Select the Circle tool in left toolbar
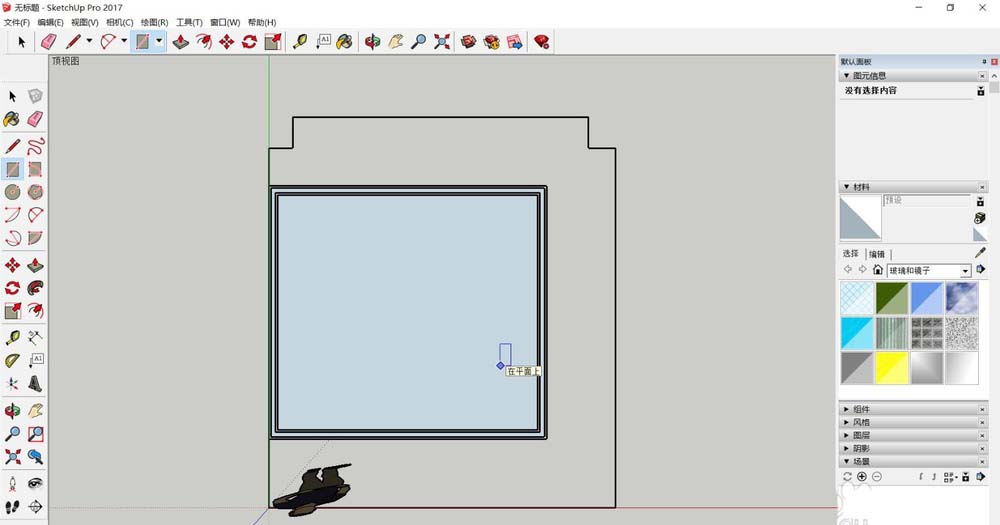This screenshot has height=525, width=1000. click(x=13, y=191)
